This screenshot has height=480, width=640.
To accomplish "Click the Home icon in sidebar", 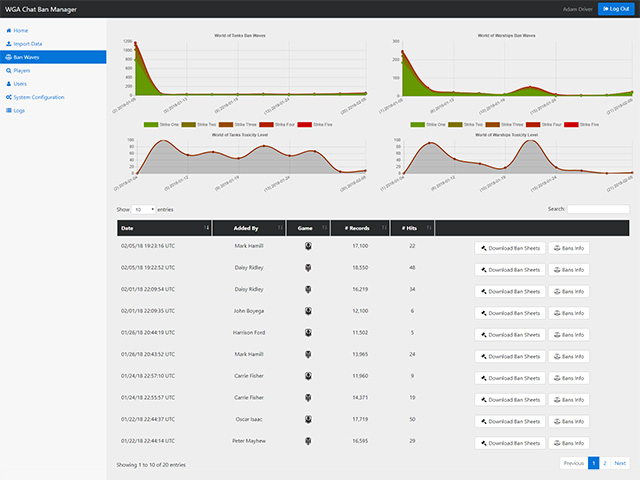I will click(x=9, y=31).
